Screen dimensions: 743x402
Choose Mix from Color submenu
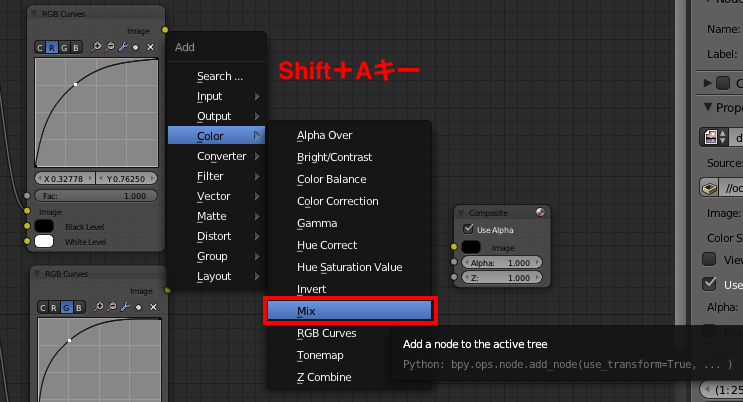click(x=350, y=311)
